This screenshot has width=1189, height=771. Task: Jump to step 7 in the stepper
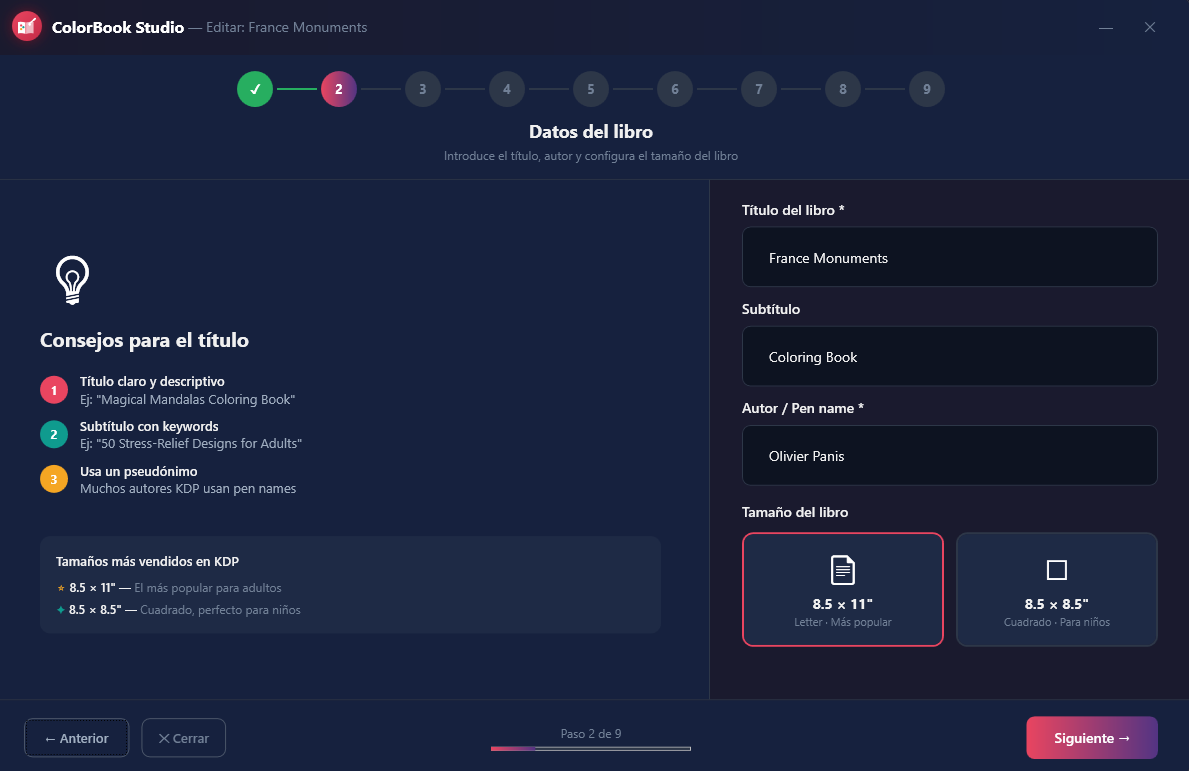coord(759,89)
